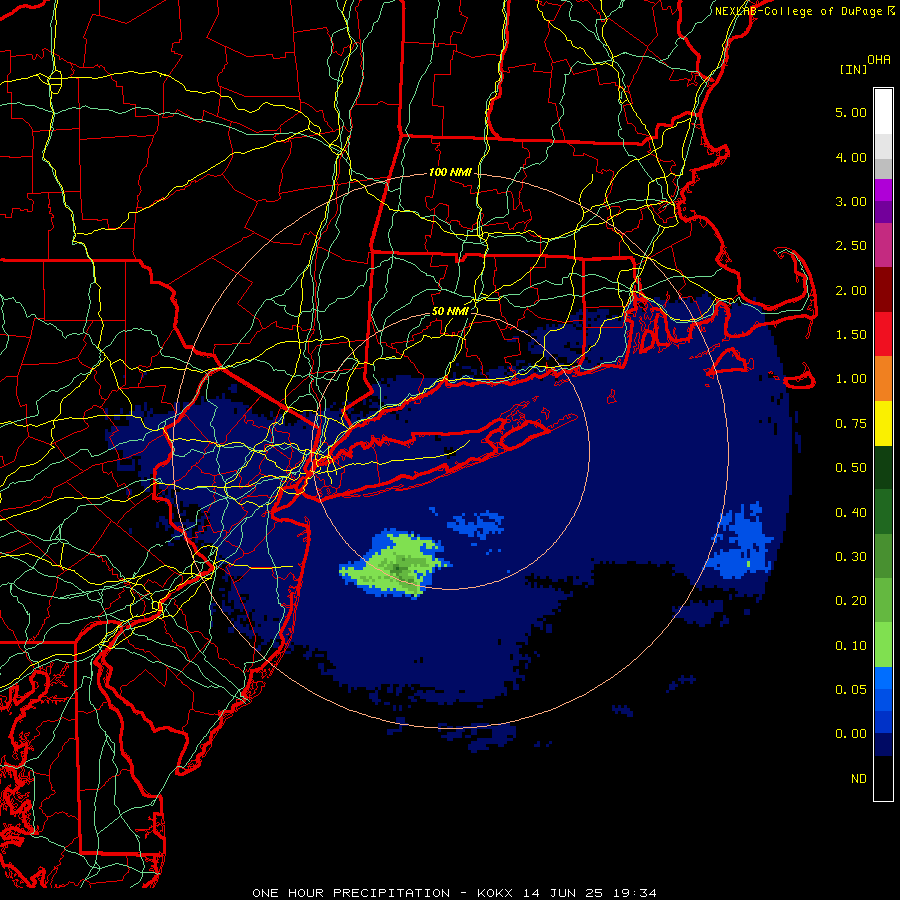Screen dimensions: 900x900
Task: Click the green precipitation cell south of Long Island
Action: (x=396, y=564)
